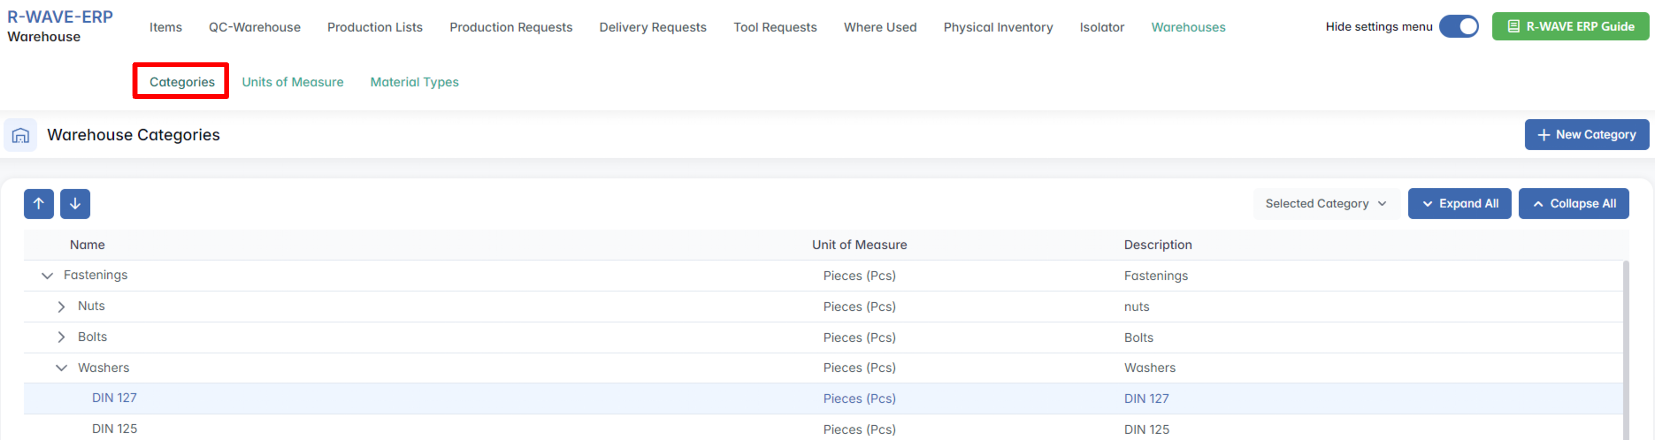Expand the Bolts subcategory
The height and width of the screenshot is (440, 1655).
62,338
